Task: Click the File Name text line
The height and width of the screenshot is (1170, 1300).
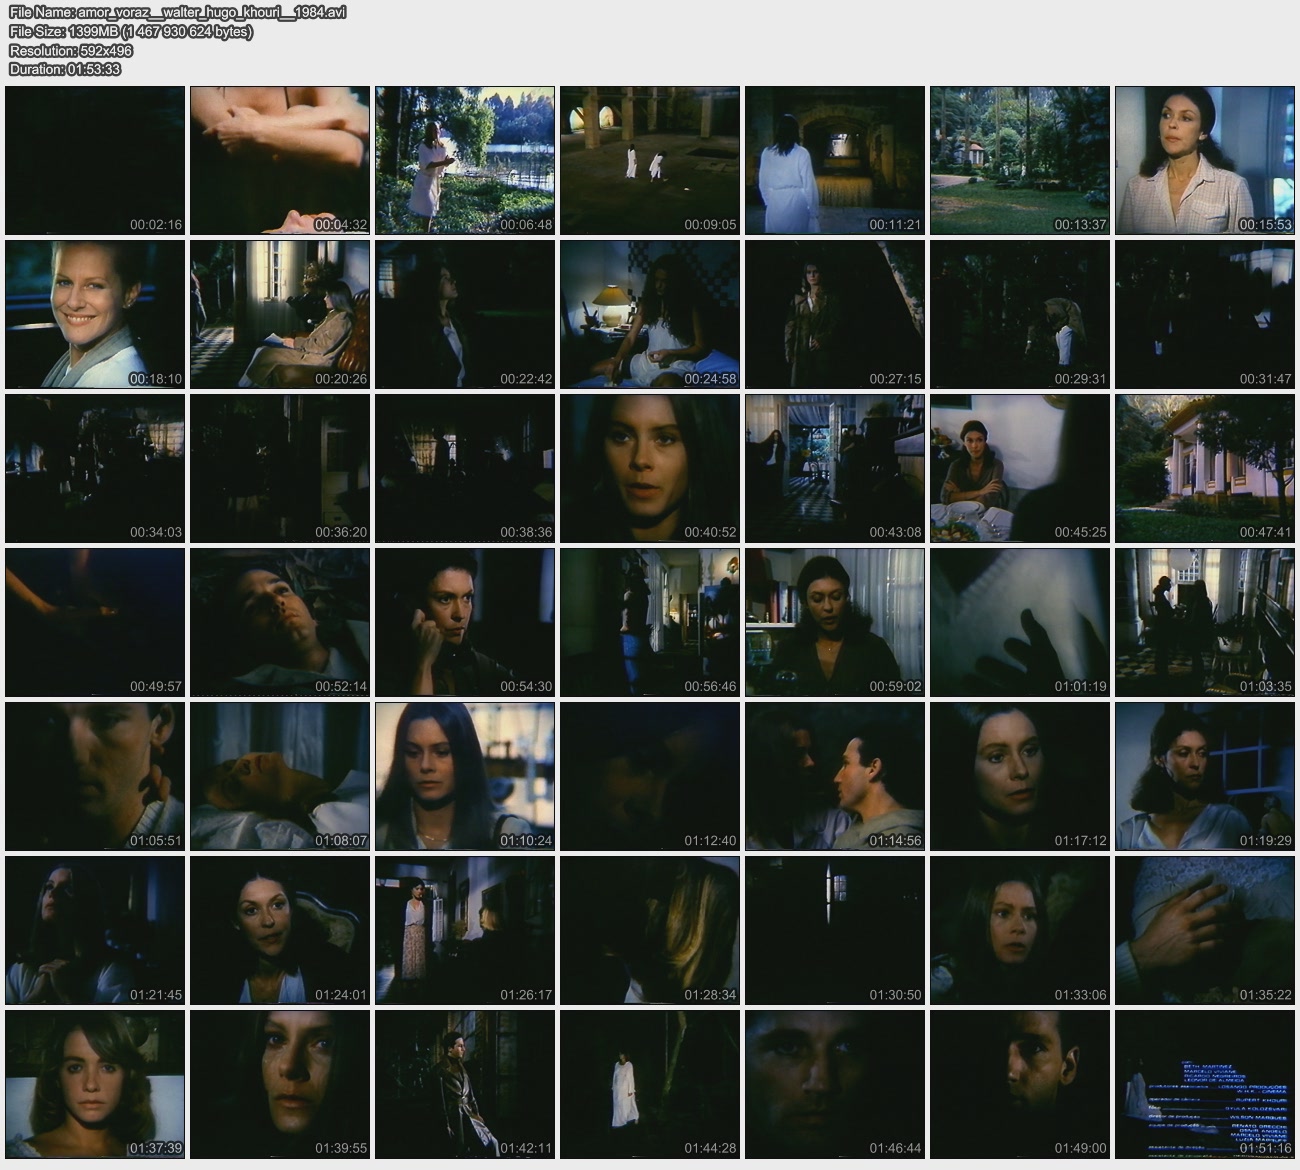Action: (177, 12)
